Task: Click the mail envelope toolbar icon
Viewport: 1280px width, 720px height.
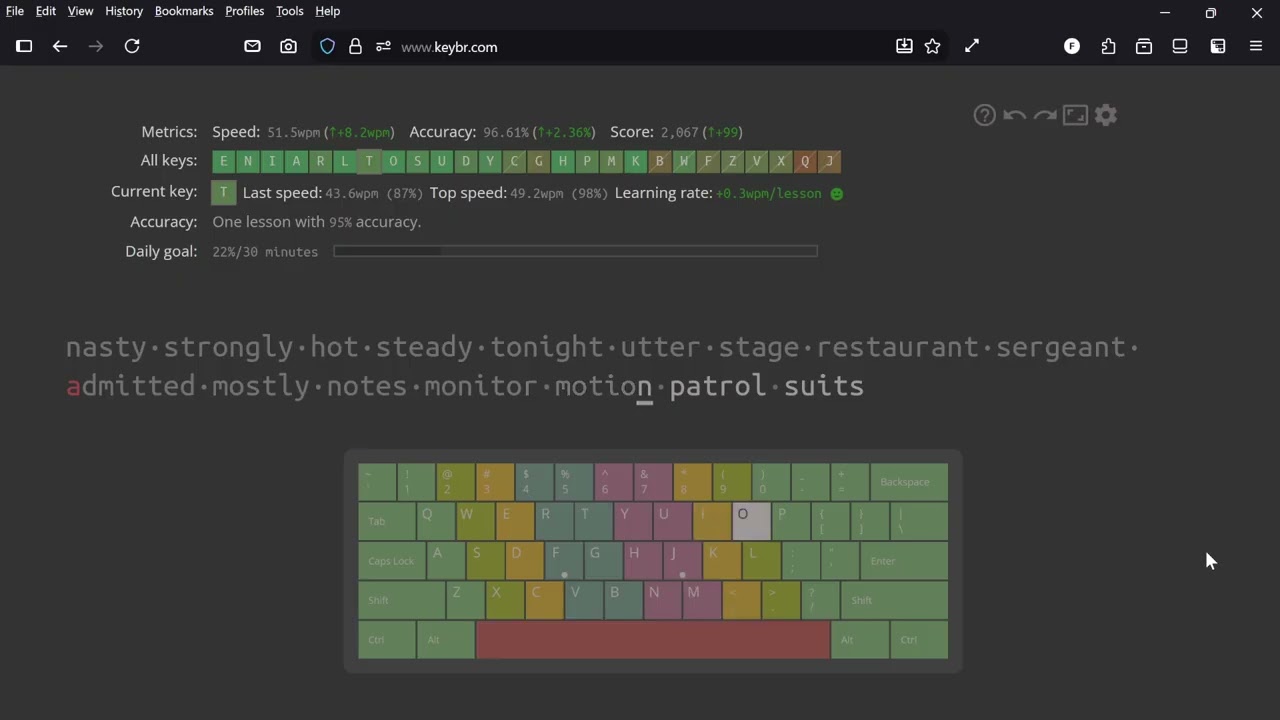Action: point(252,46)
